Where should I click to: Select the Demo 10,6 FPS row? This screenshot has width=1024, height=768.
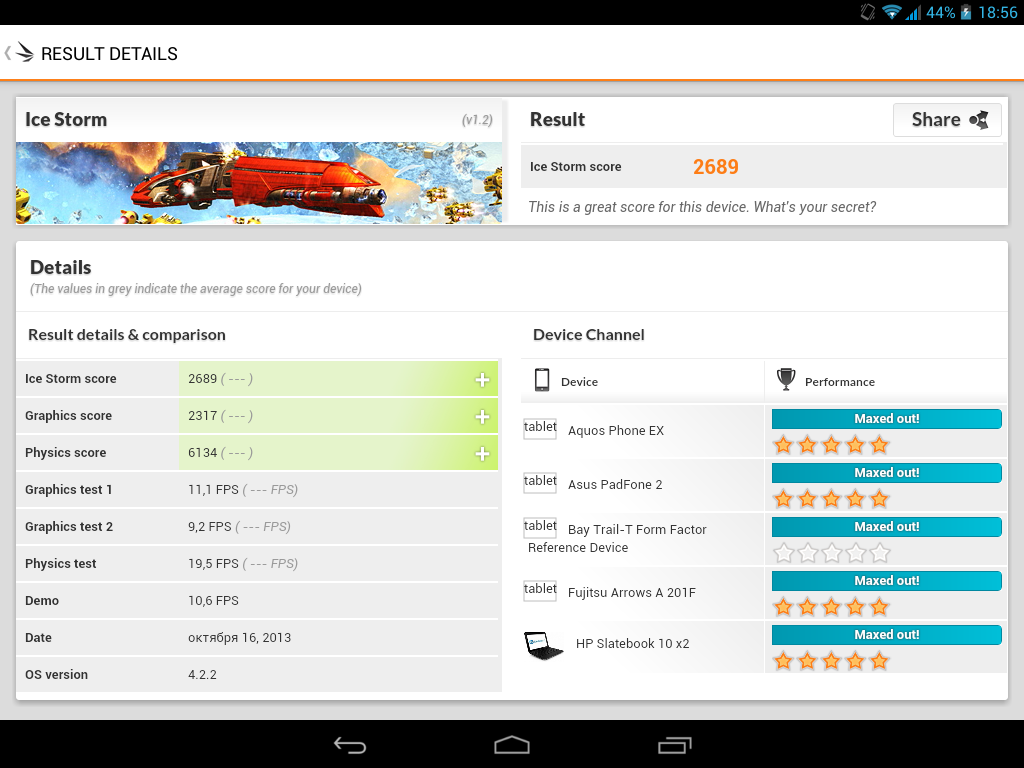(257, 601)
